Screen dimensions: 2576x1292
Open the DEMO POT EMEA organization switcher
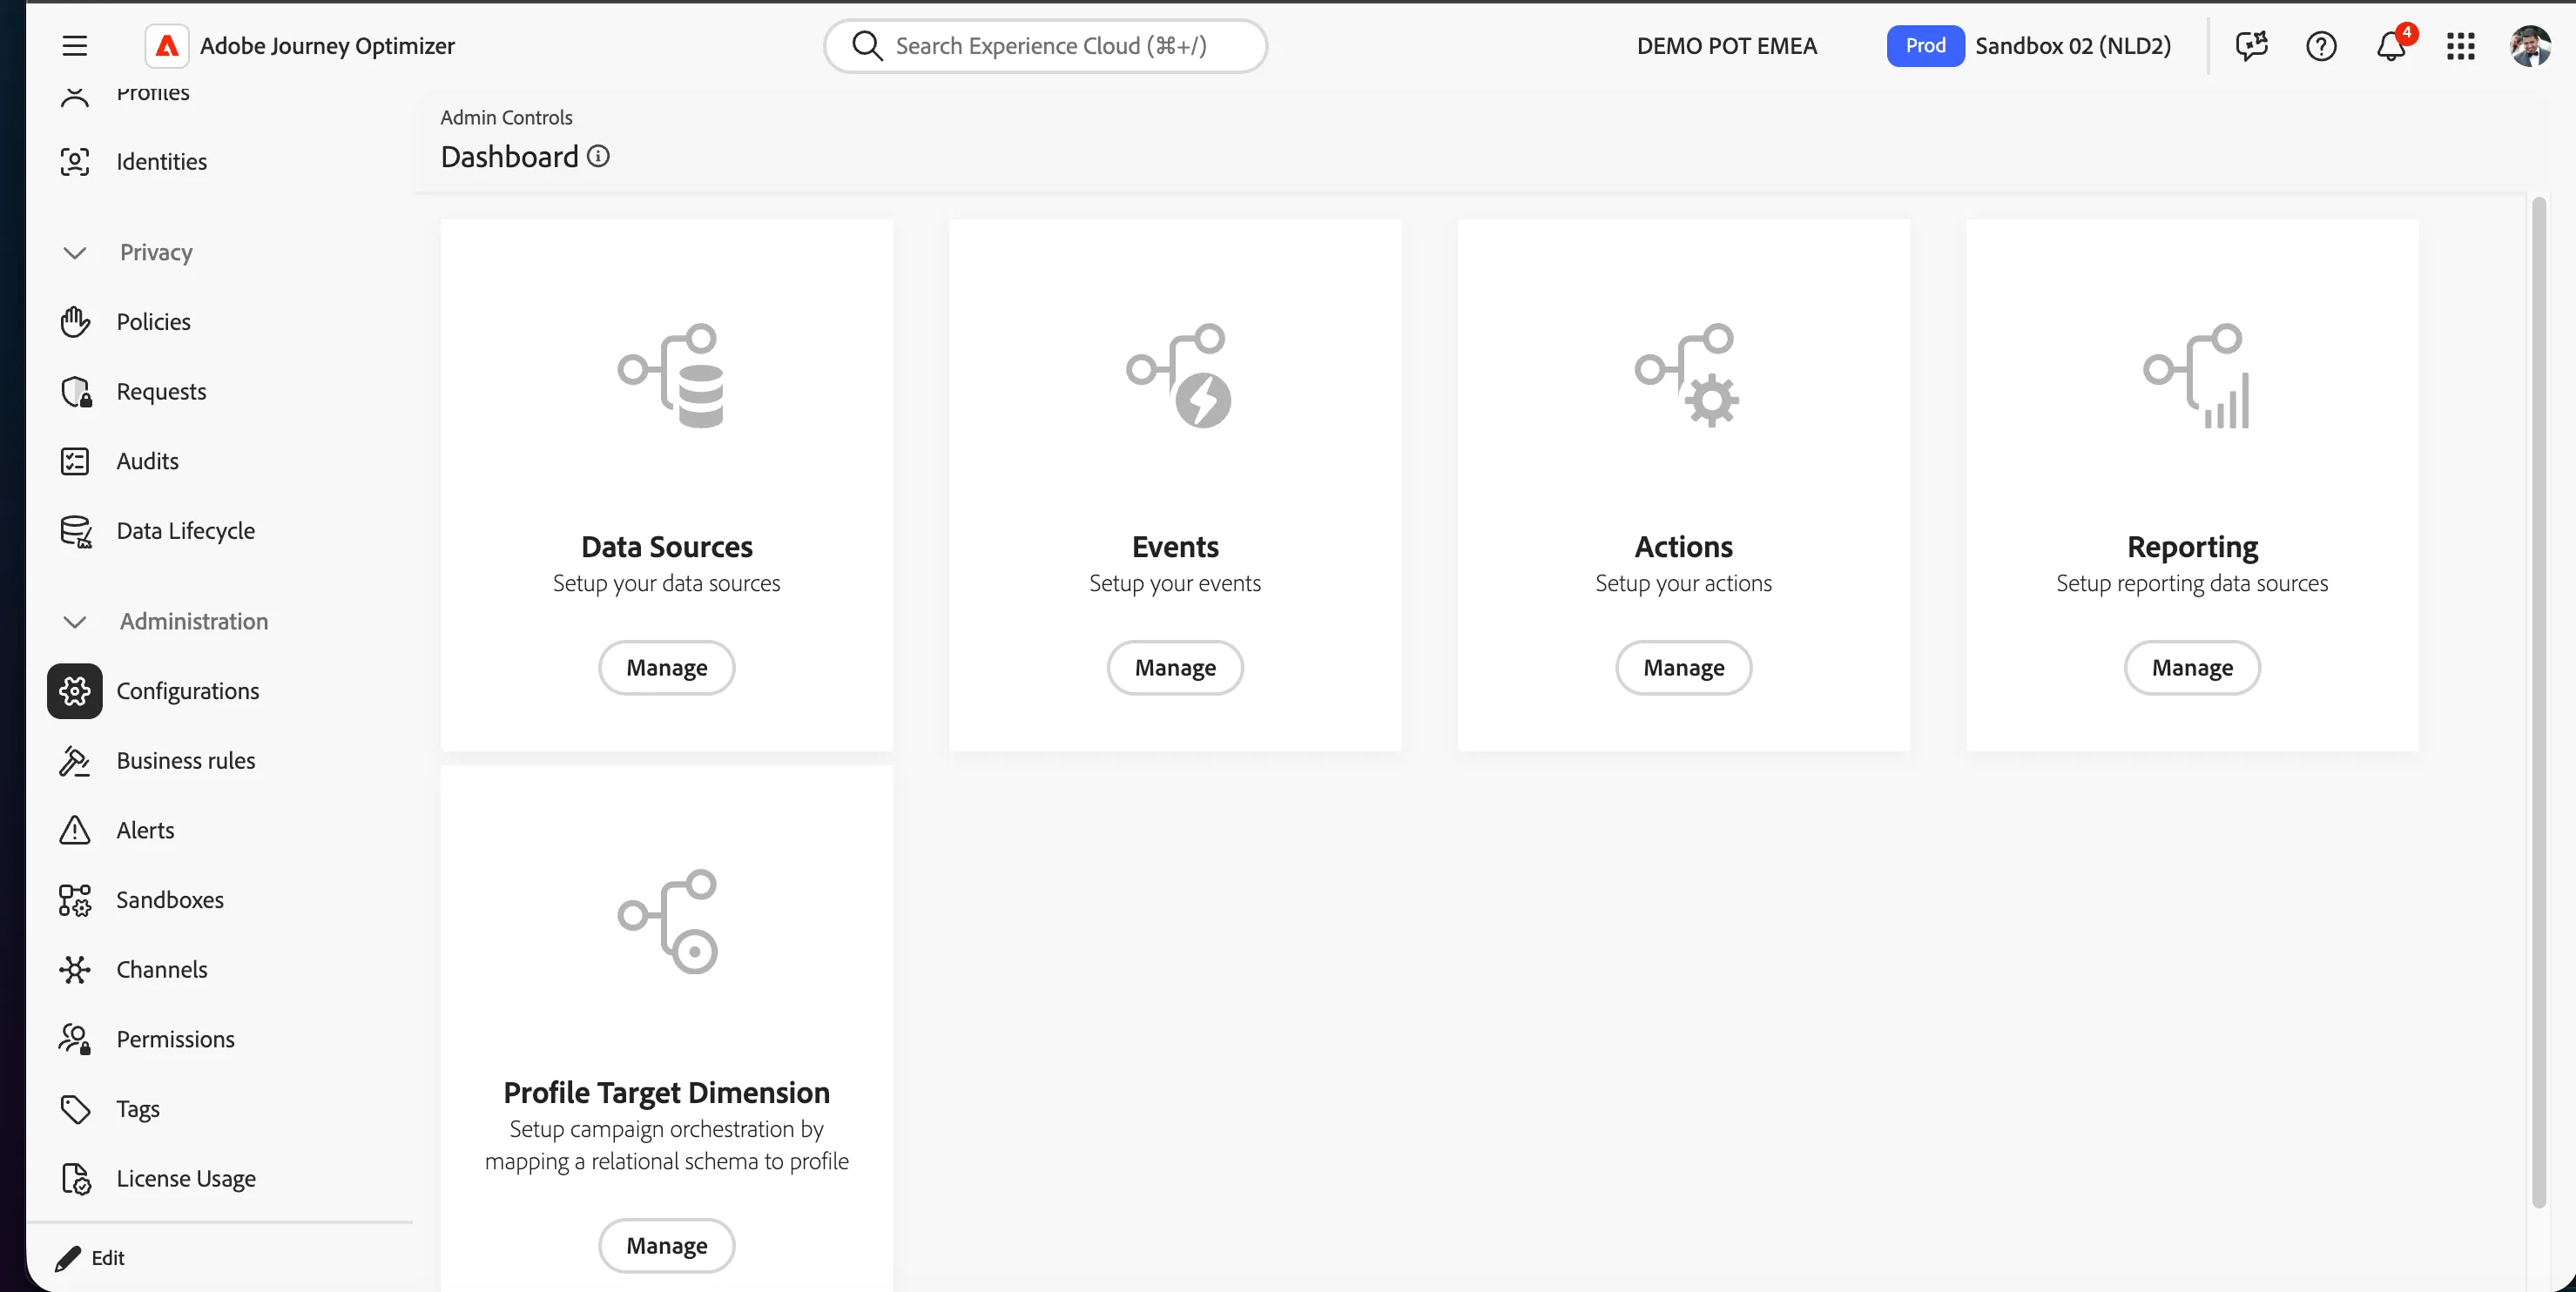coord(1726,46)
